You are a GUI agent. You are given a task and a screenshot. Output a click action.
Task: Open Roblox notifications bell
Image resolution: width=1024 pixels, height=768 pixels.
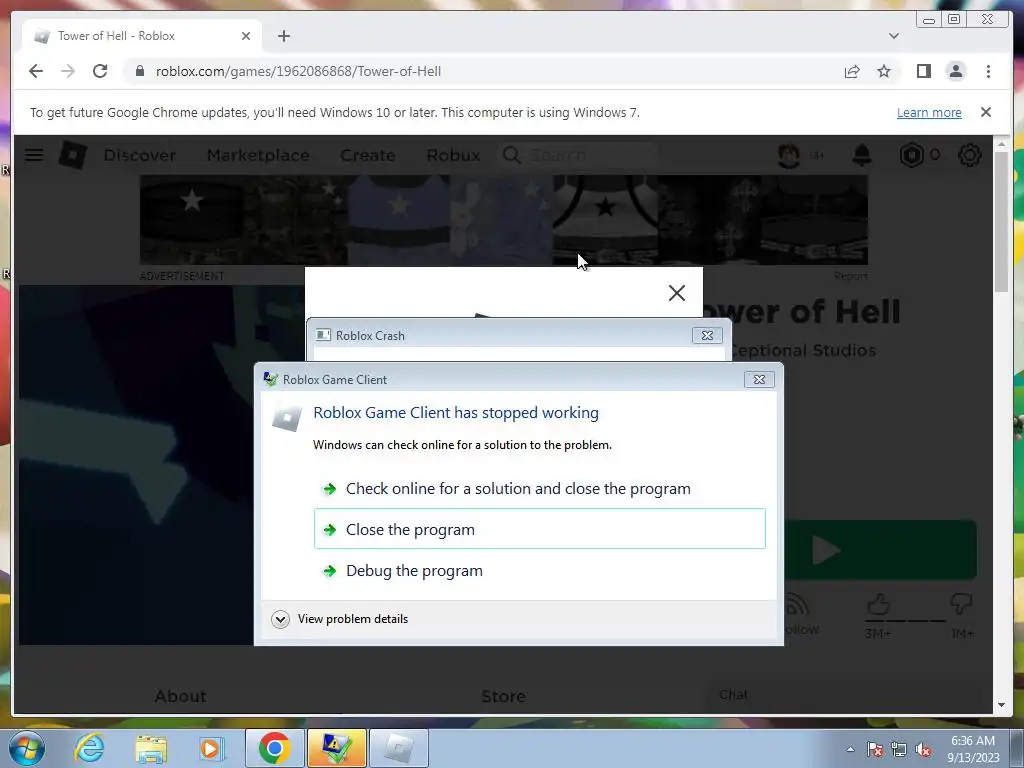click(x=862, y=155)
